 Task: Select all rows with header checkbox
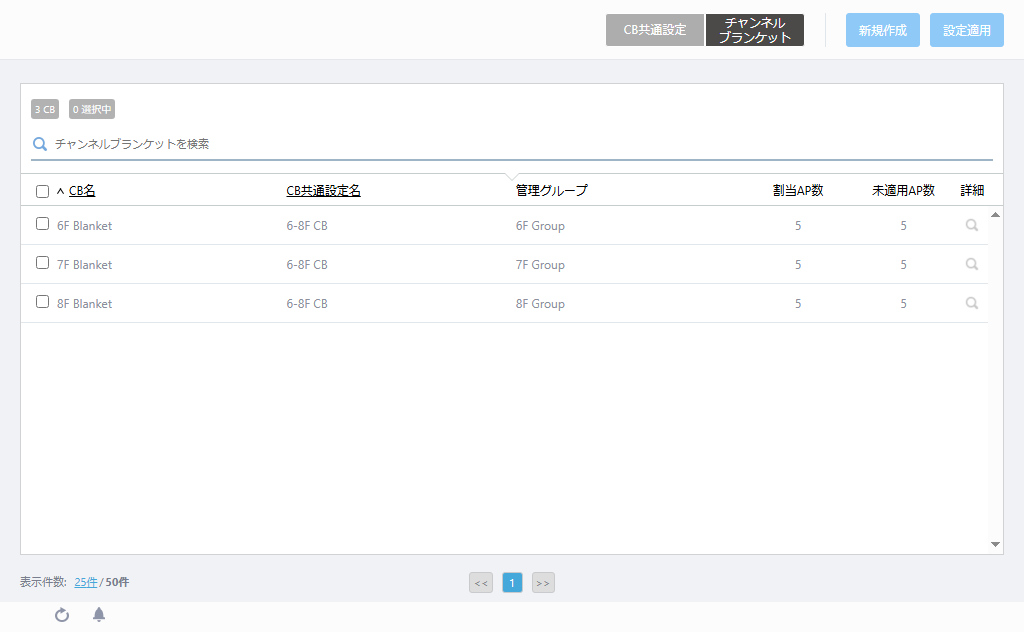[x=42, y=191]
